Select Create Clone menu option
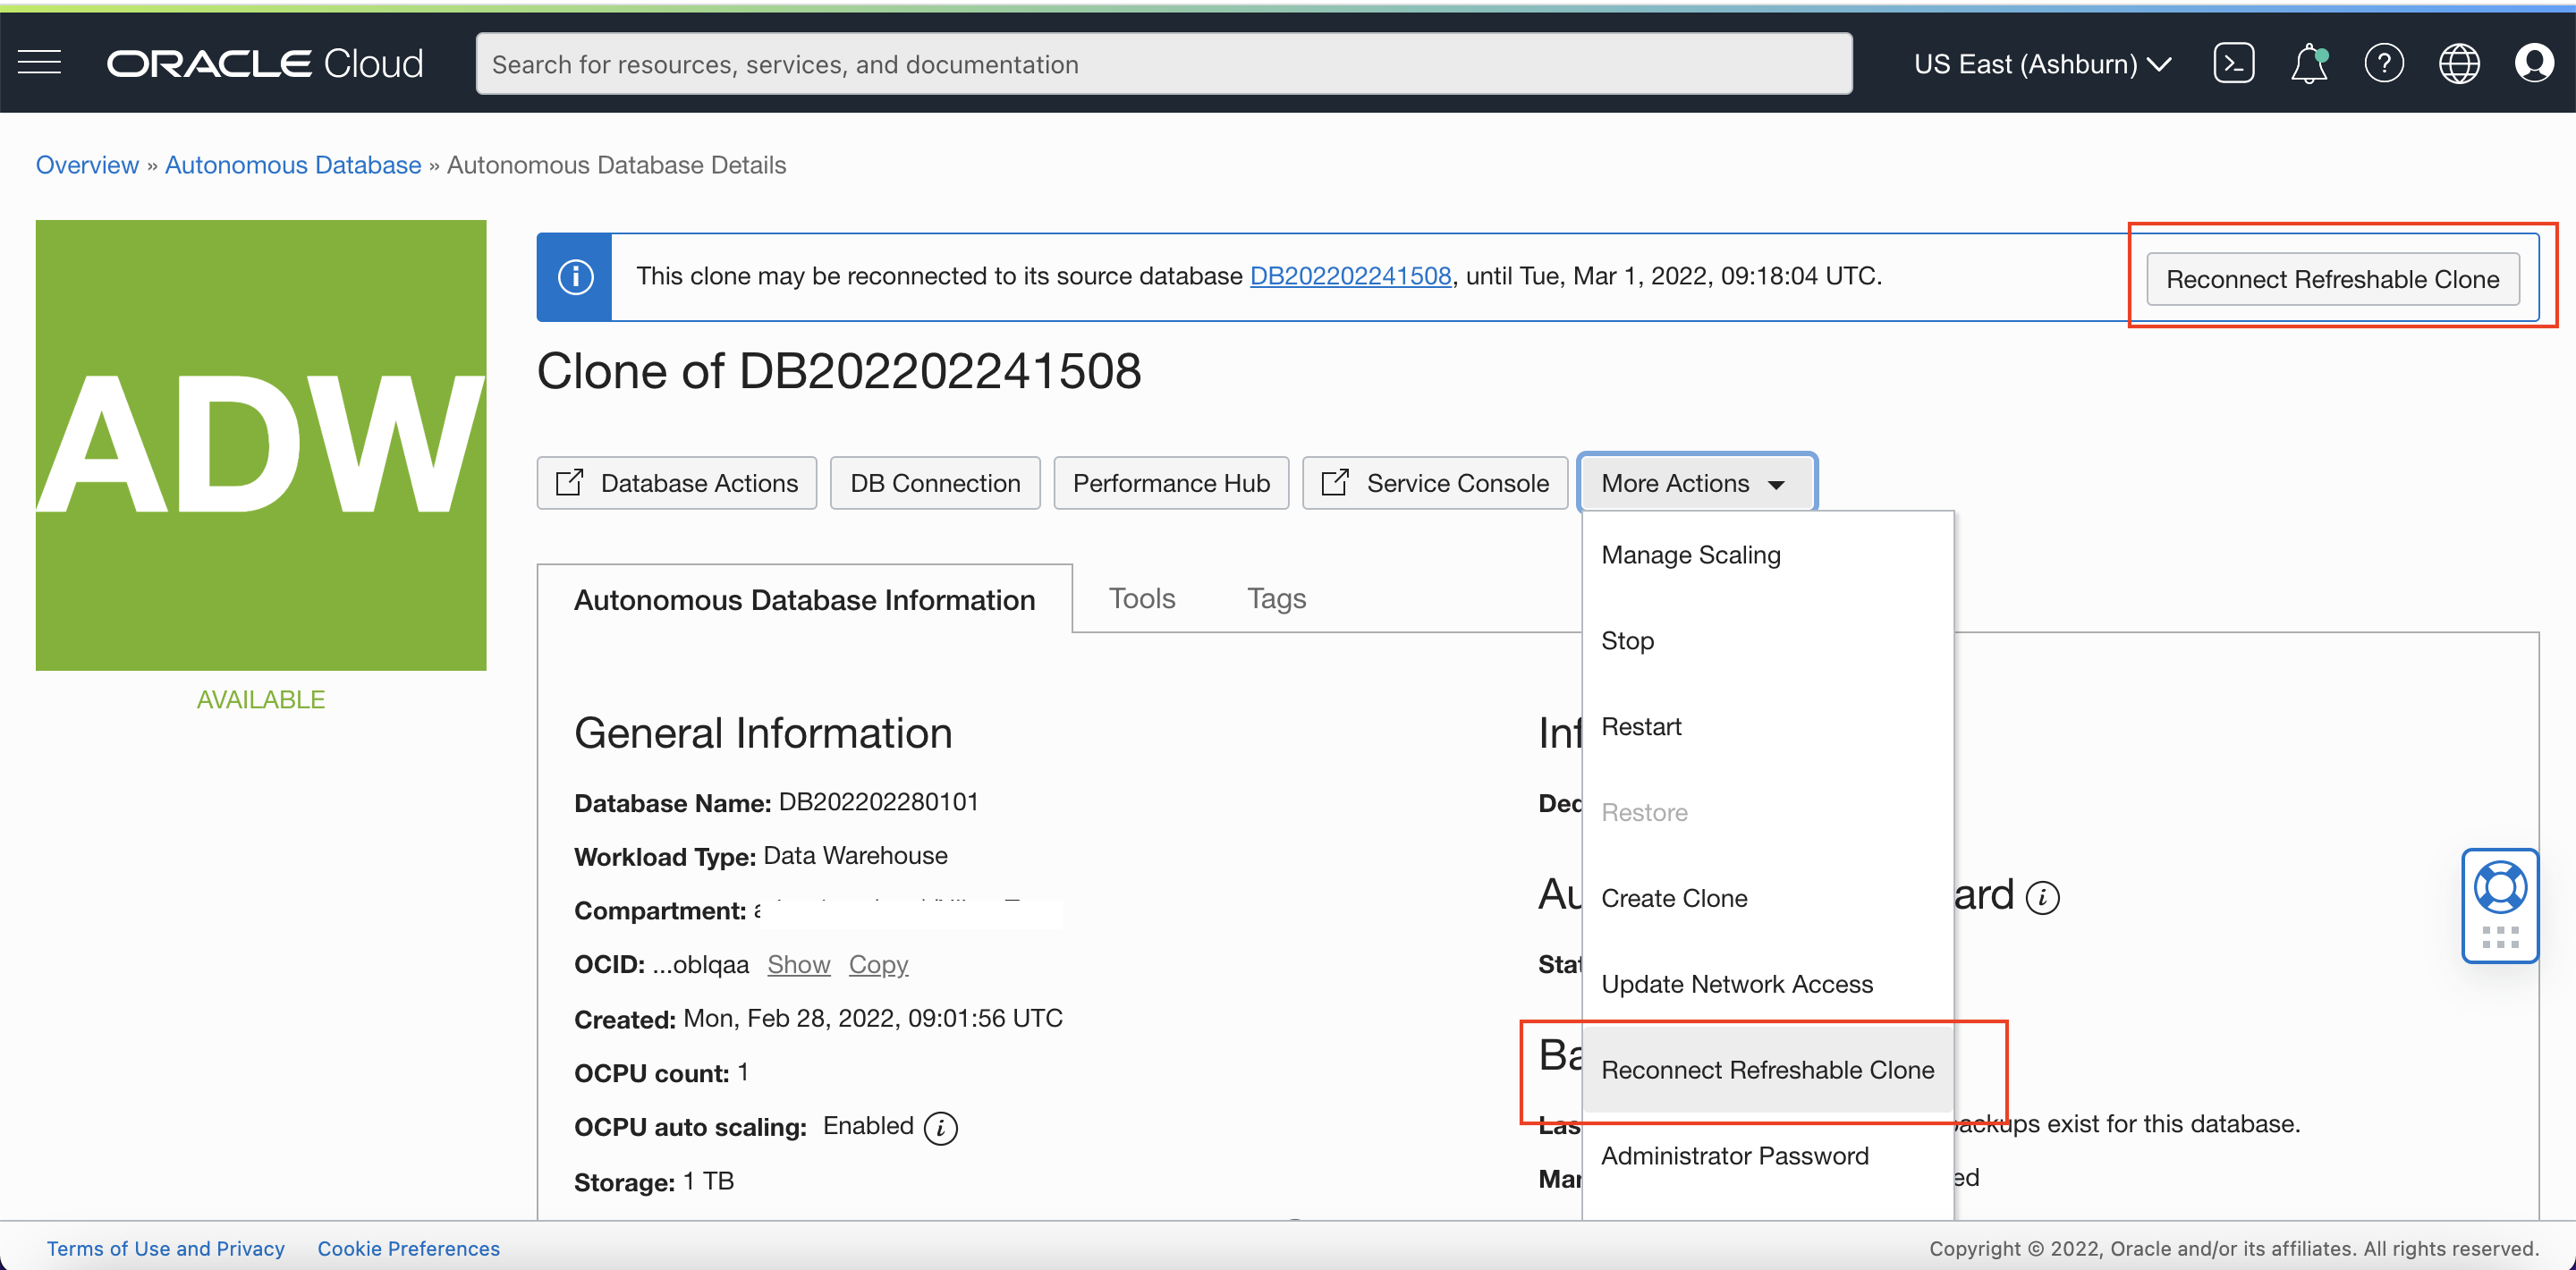 click(1674, 898)
